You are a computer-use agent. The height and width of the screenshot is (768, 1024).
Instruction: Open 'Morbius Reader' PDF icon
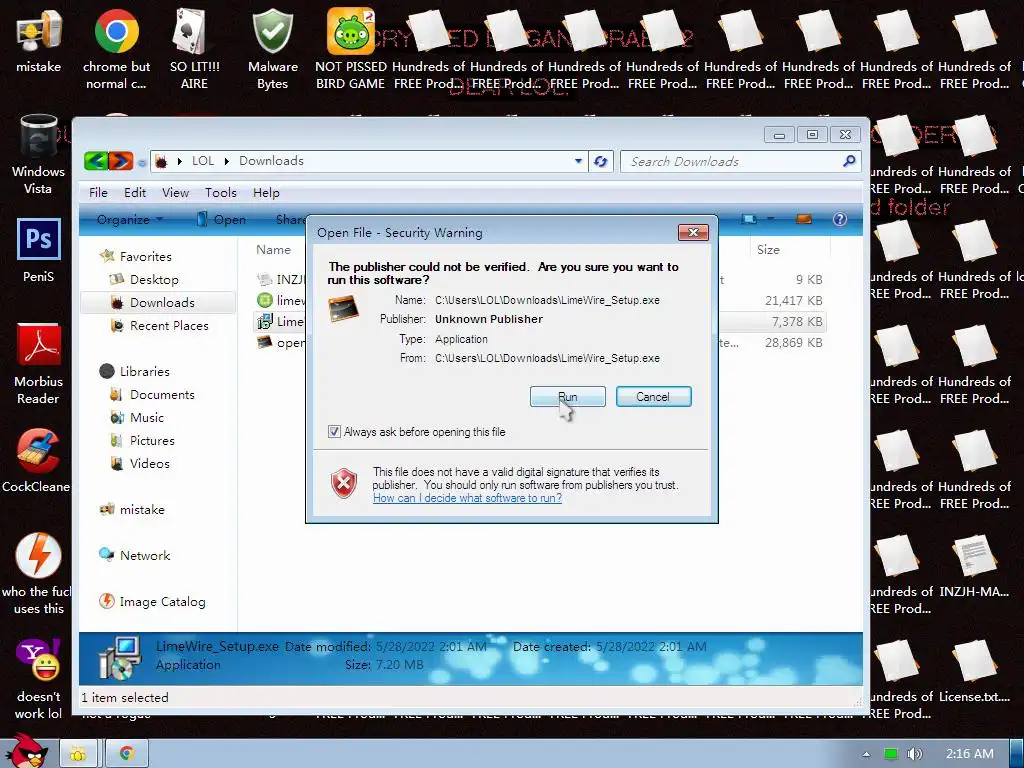point(39,364)
